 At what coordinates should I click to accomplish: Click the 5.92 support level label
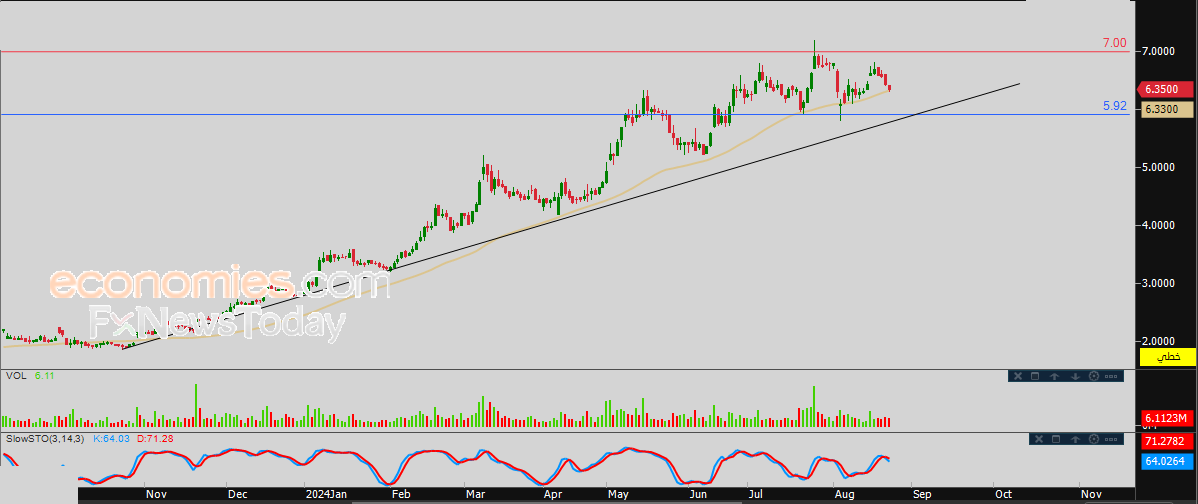(x=1115, y=106)
